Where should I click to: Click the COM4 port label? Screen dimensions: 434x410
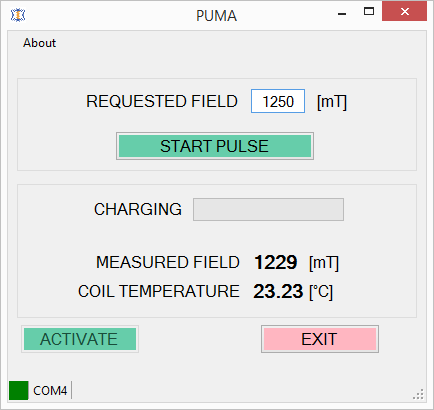(50, 390)
